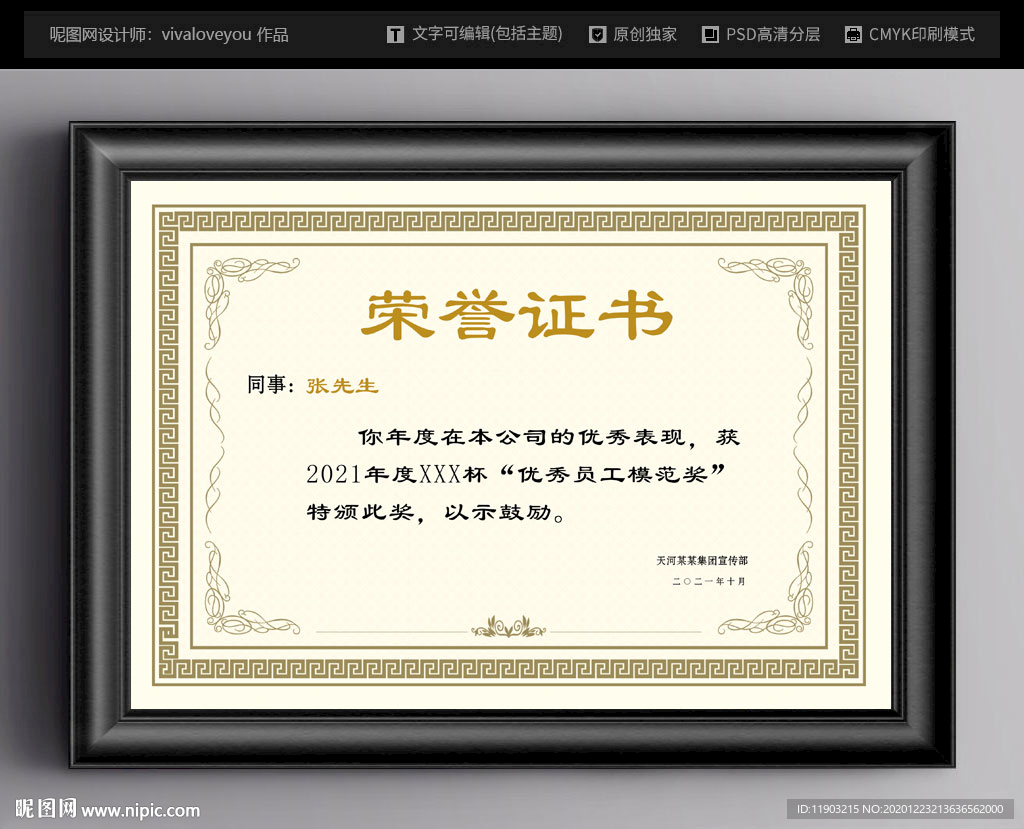Click the 'T' text-editable icon
This screenshot has height=829, width=1024.
395,33
